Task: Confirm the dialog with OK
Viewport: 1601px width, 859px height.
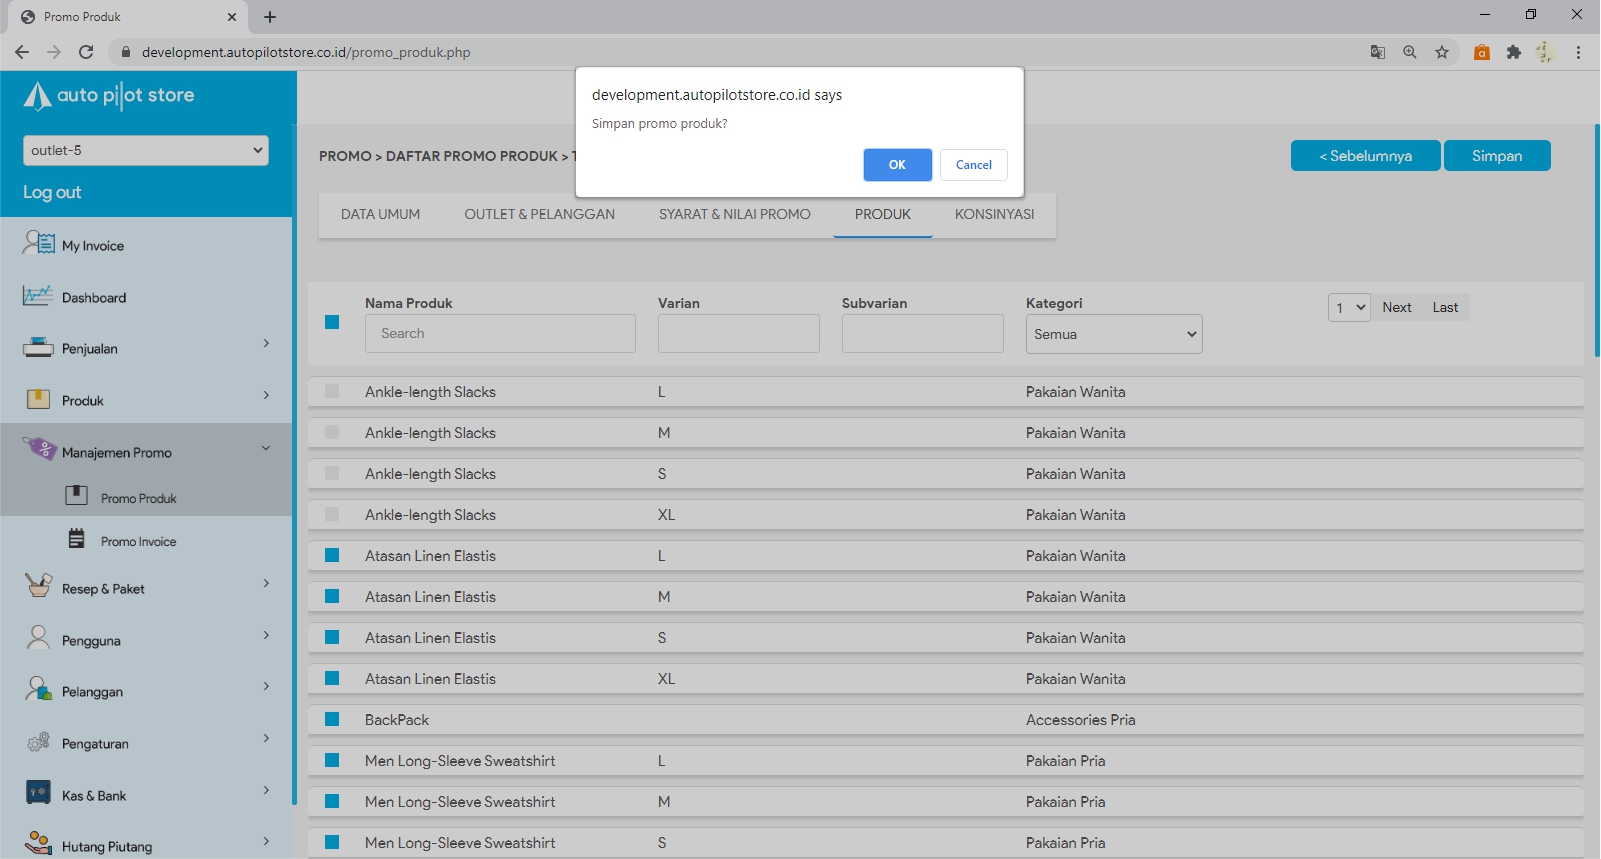Action: tap(897, 165)
